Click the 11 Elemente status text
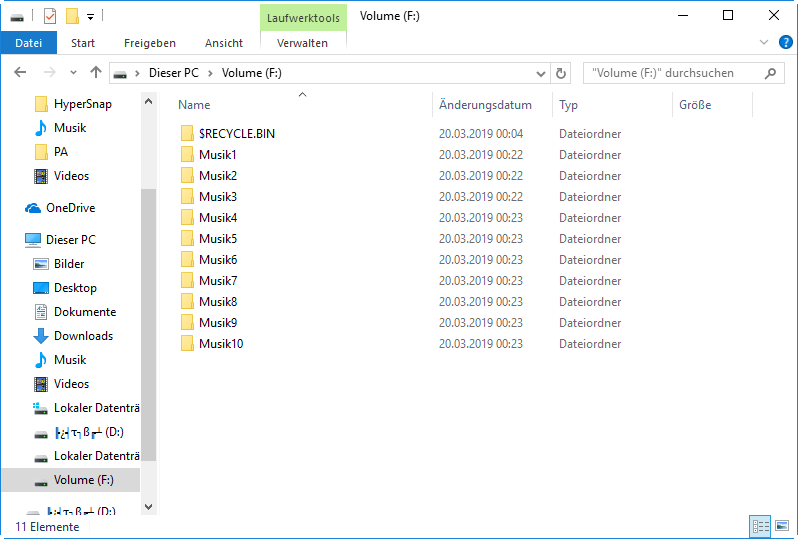 (x=47, y=527)
